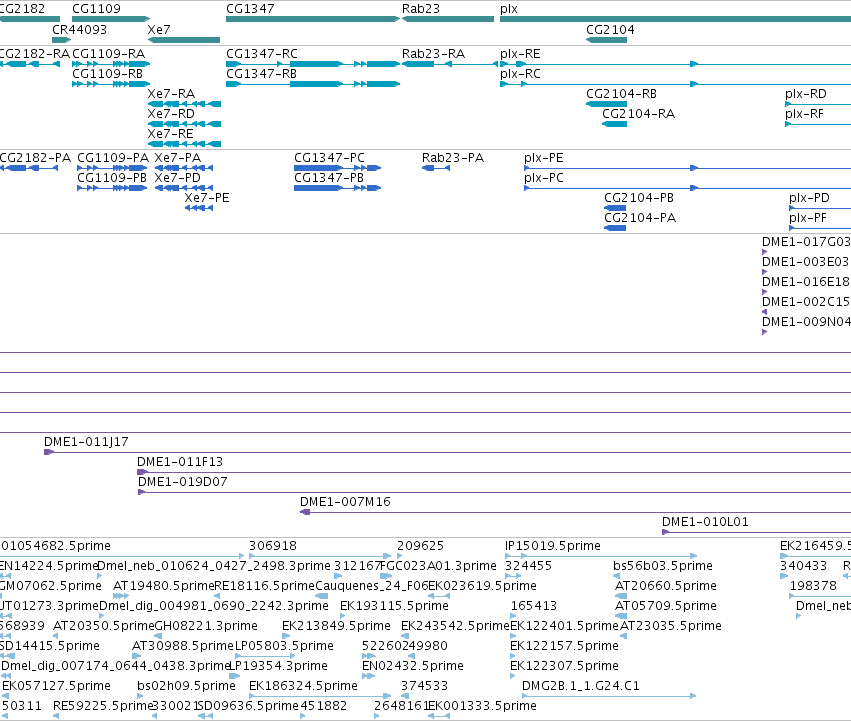Select transcript Xe7-RE
The height and width of the screenshot is (721, 851).
(x=184, y=144)
